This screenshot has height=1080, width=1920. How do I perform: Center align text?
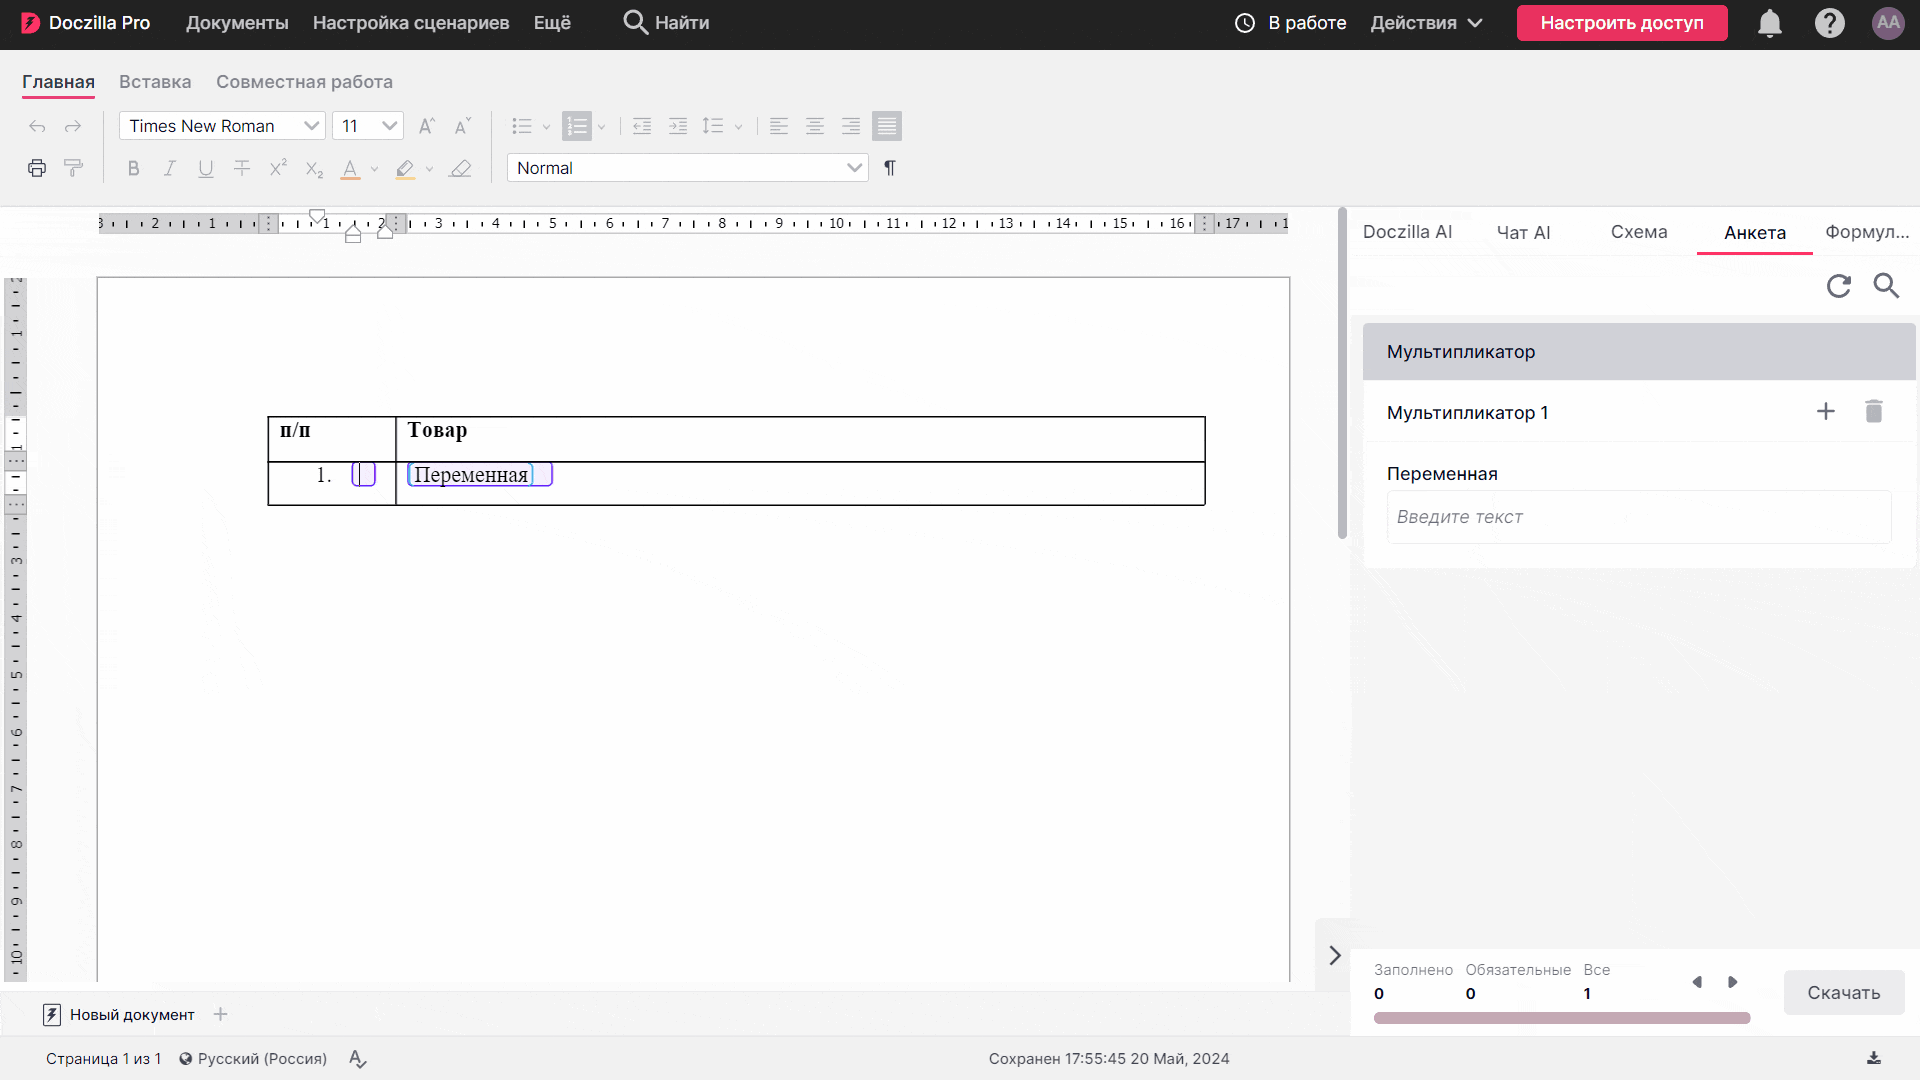(815, 126)
